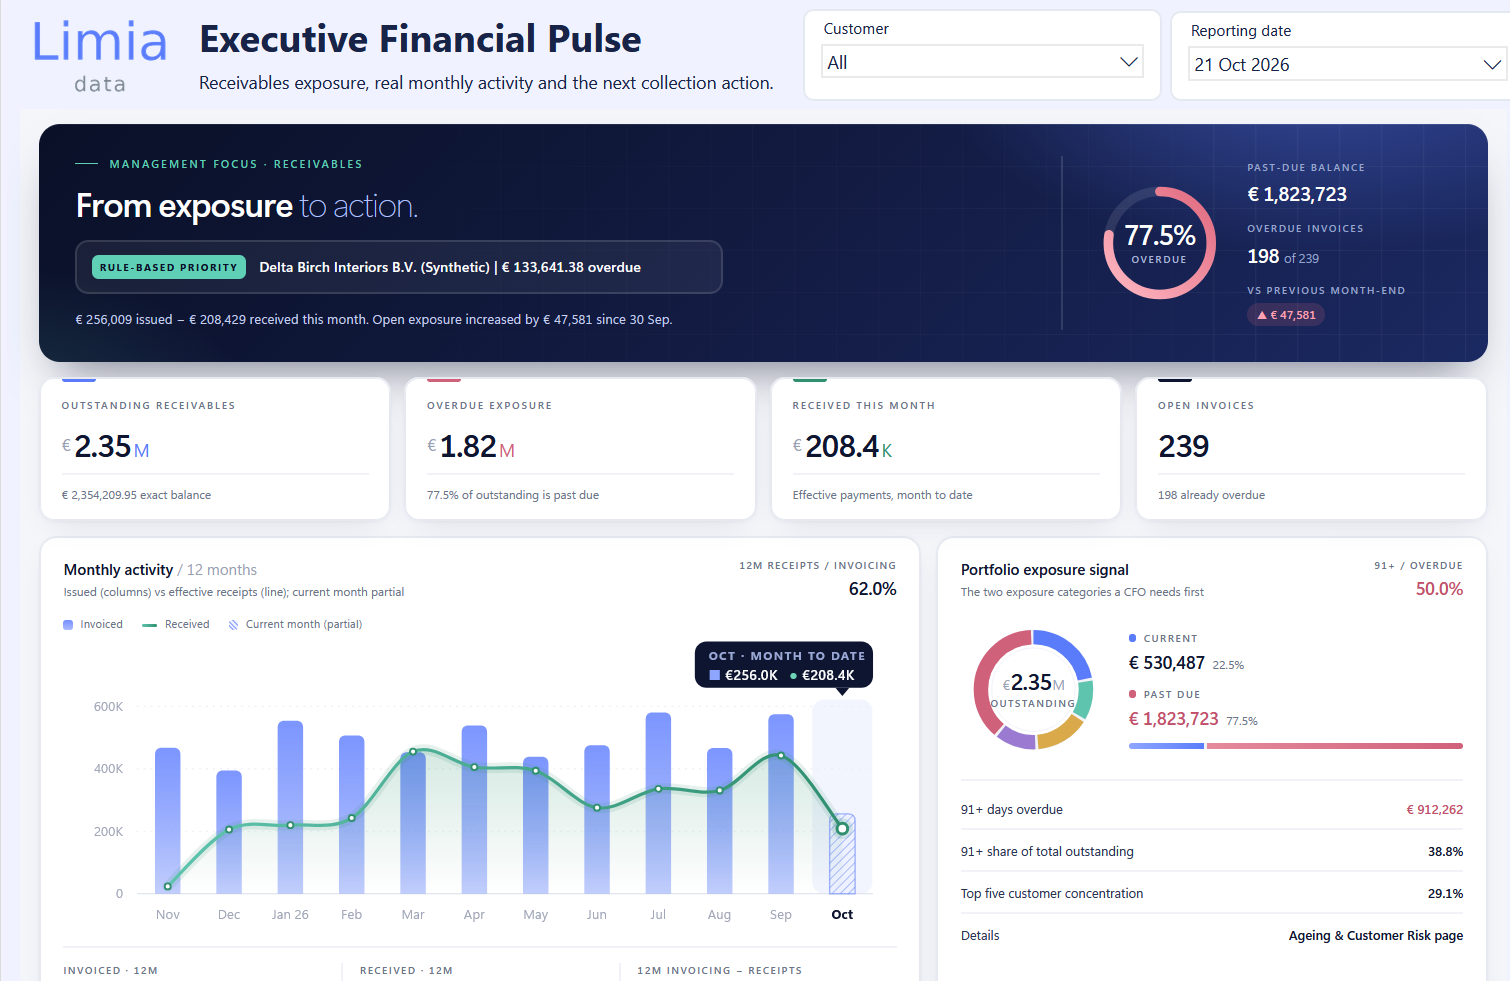Click the Delta Birch Interiors B.V. priority text
This screenshot has height=981, width=1510.
(450, 267)
